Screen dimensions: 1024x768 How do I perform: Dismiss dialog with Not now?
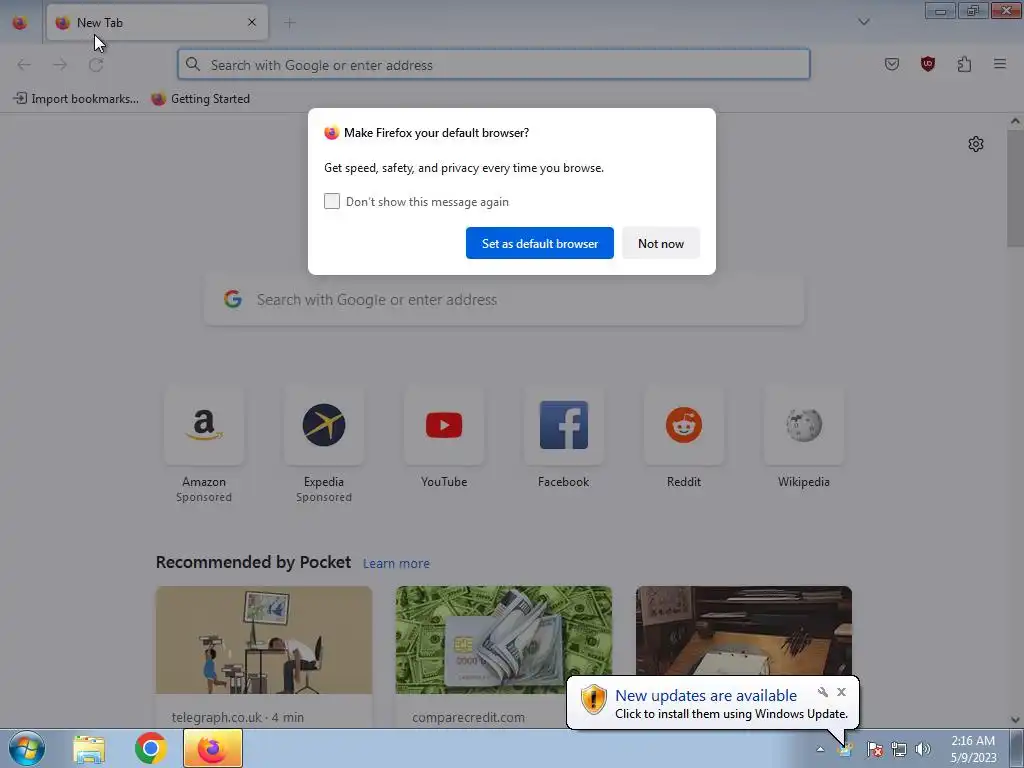[660, 243]
